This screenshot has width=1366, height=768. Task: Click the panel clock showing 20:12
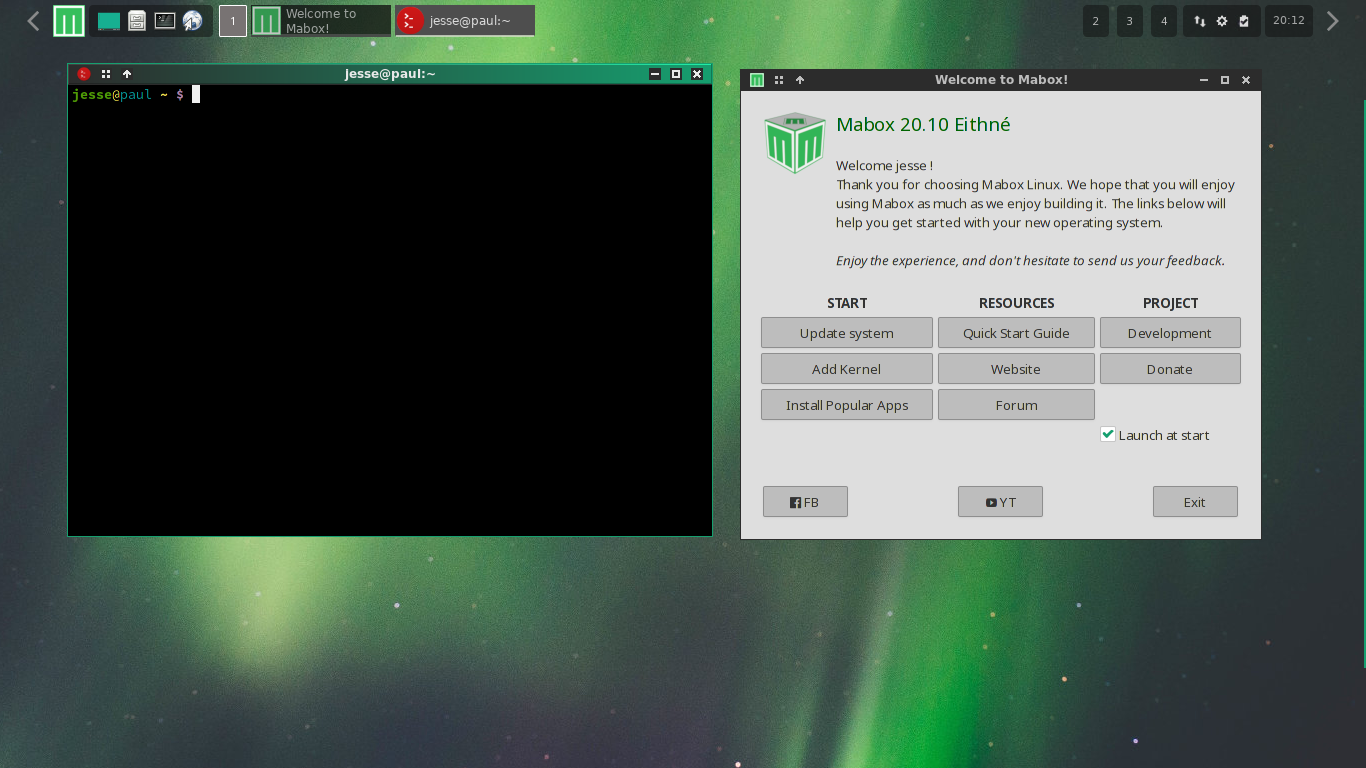(1289, 21)
